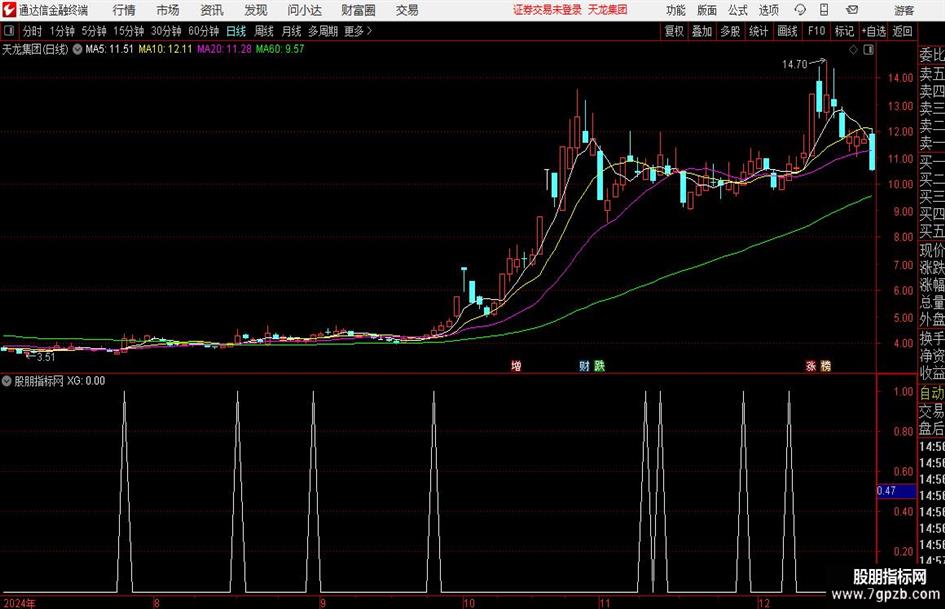Image resolution: width=945 pixels, height=609 pixels.
Task: Toggle the left side panel icon beside 分时
Action: pos(9,31)
